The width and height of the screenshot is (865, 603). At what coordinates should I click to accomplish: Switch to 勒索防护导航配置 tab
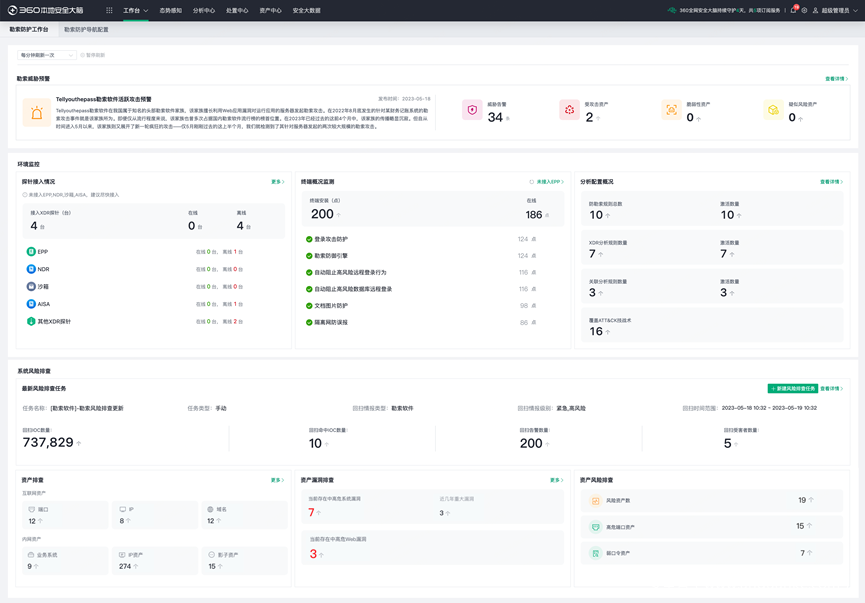pyautogui.click(x=86, y=30)
